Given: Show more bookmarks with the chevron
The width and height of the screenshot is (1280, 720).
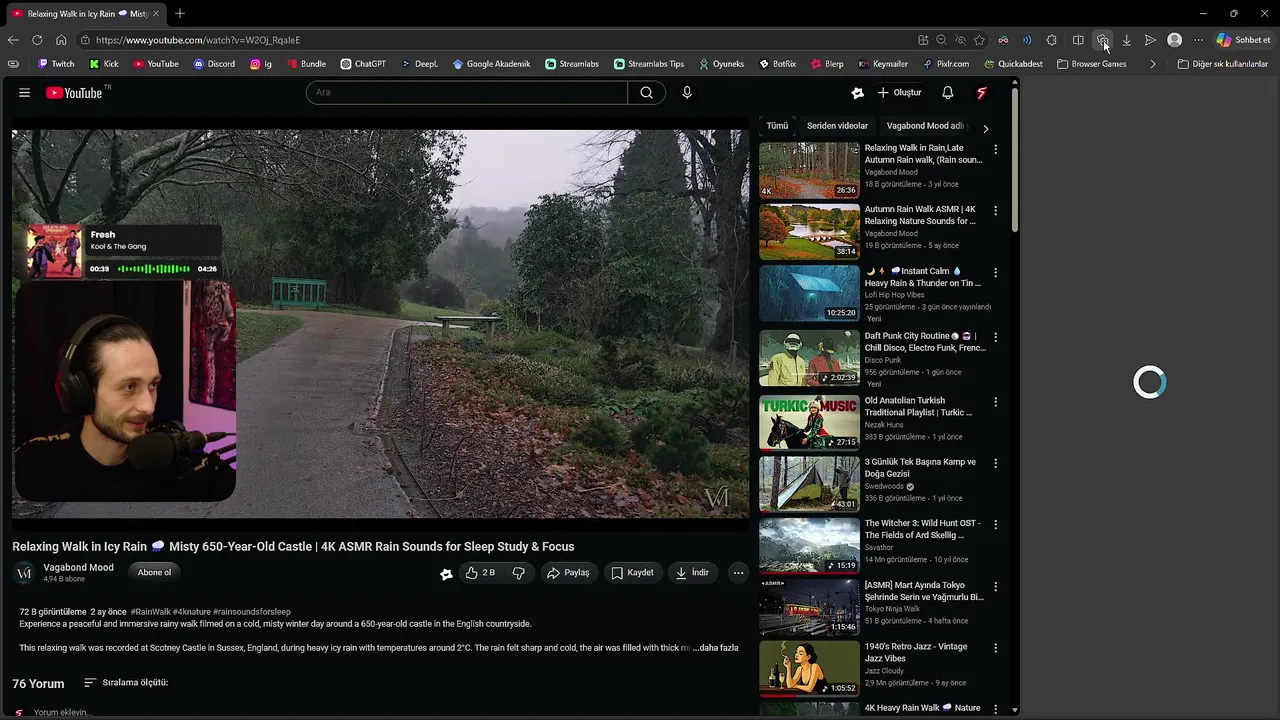Looking at the screenshot, I should [1153, 64].
